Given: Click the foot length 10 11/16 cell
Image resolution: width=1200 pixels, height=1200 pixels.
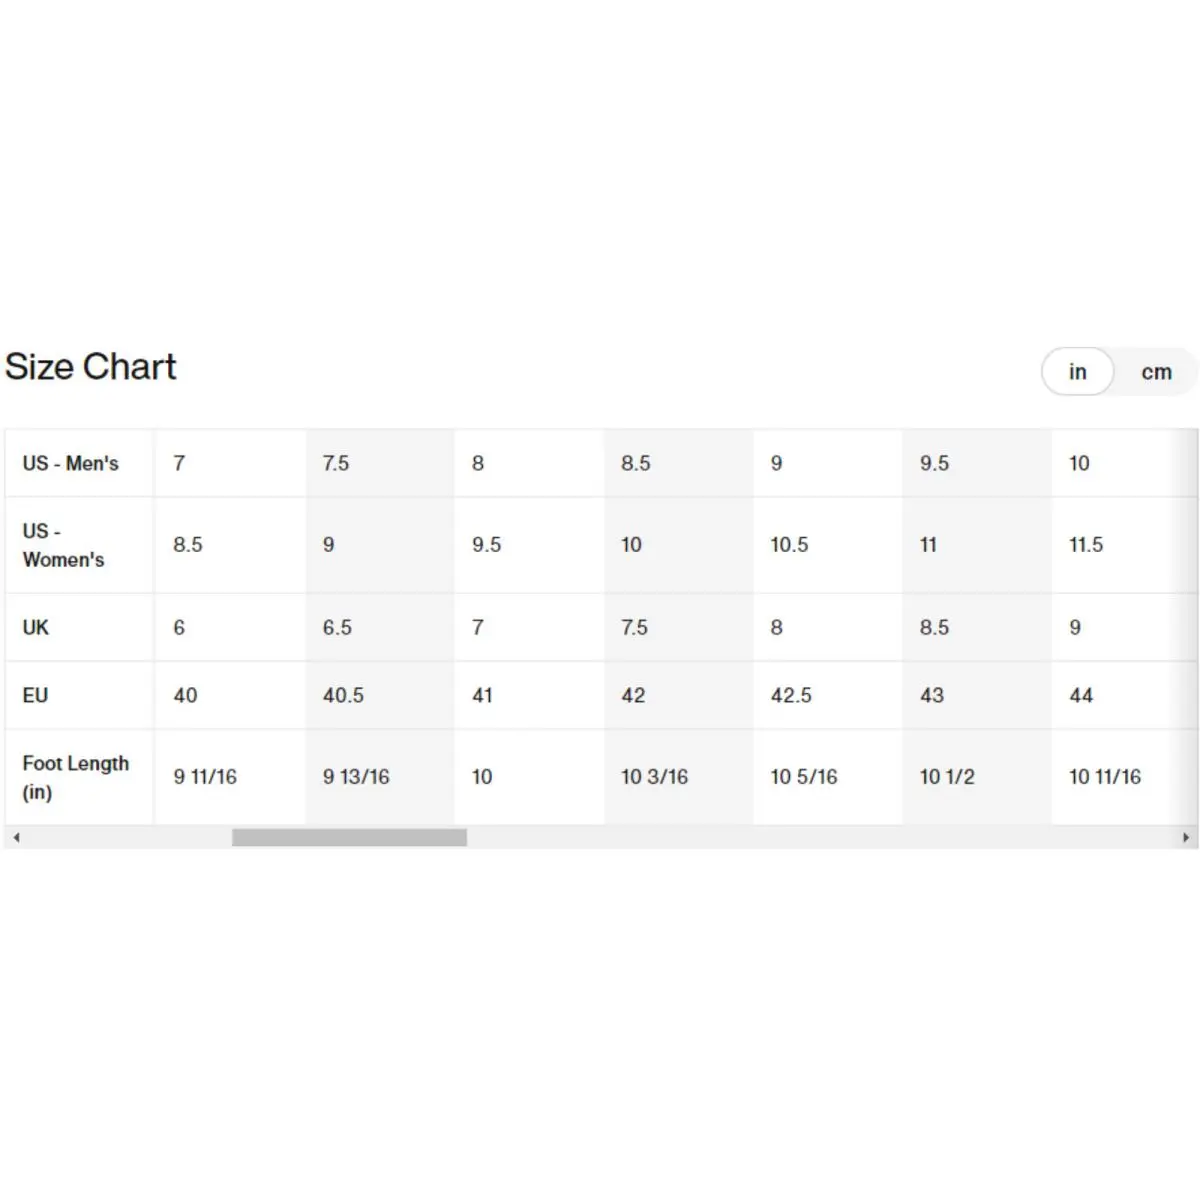Looking at the screenshot, I should 1110,777.
